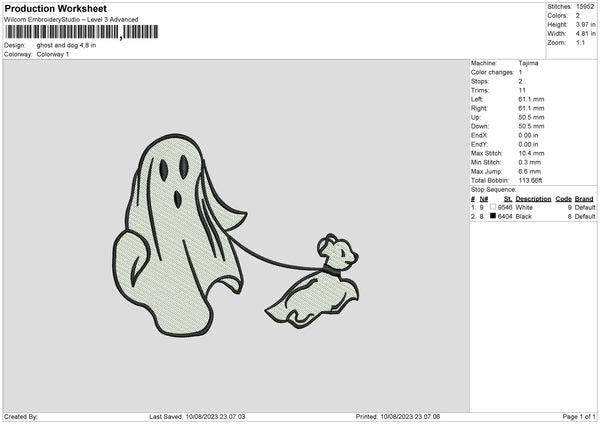600x424 pixels.
Task: Click "Default" brand in the White row
Action: [585, 207]
